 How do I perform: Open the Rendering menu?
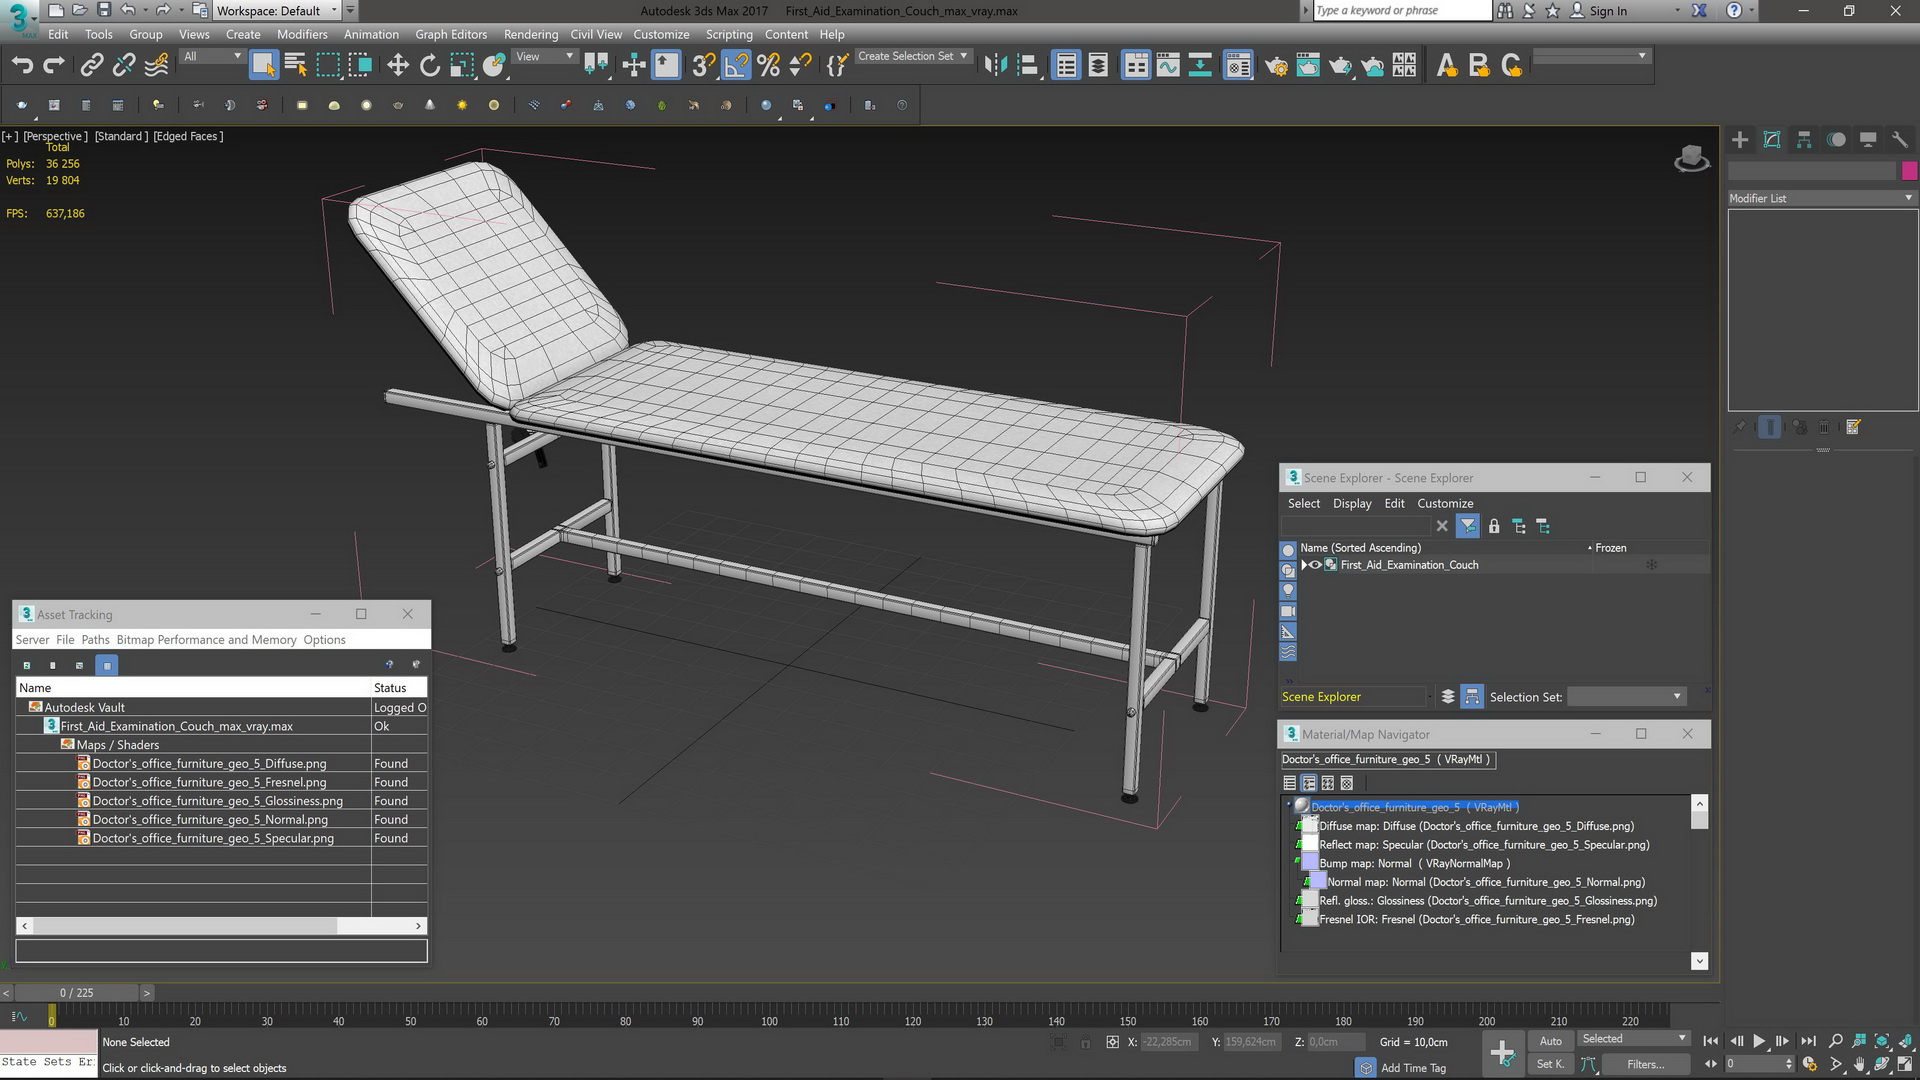coord(530,34)
